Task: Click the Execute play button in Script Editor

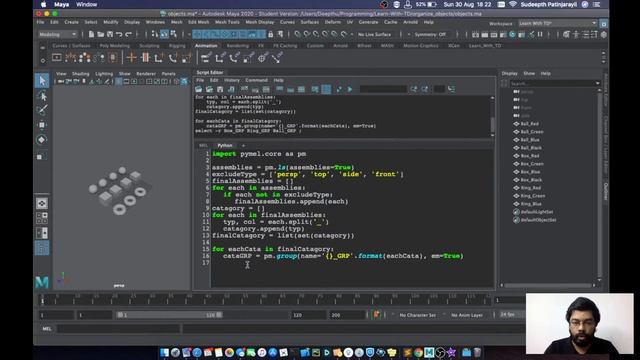Action: pyautogui.click(x=350, y=89)
